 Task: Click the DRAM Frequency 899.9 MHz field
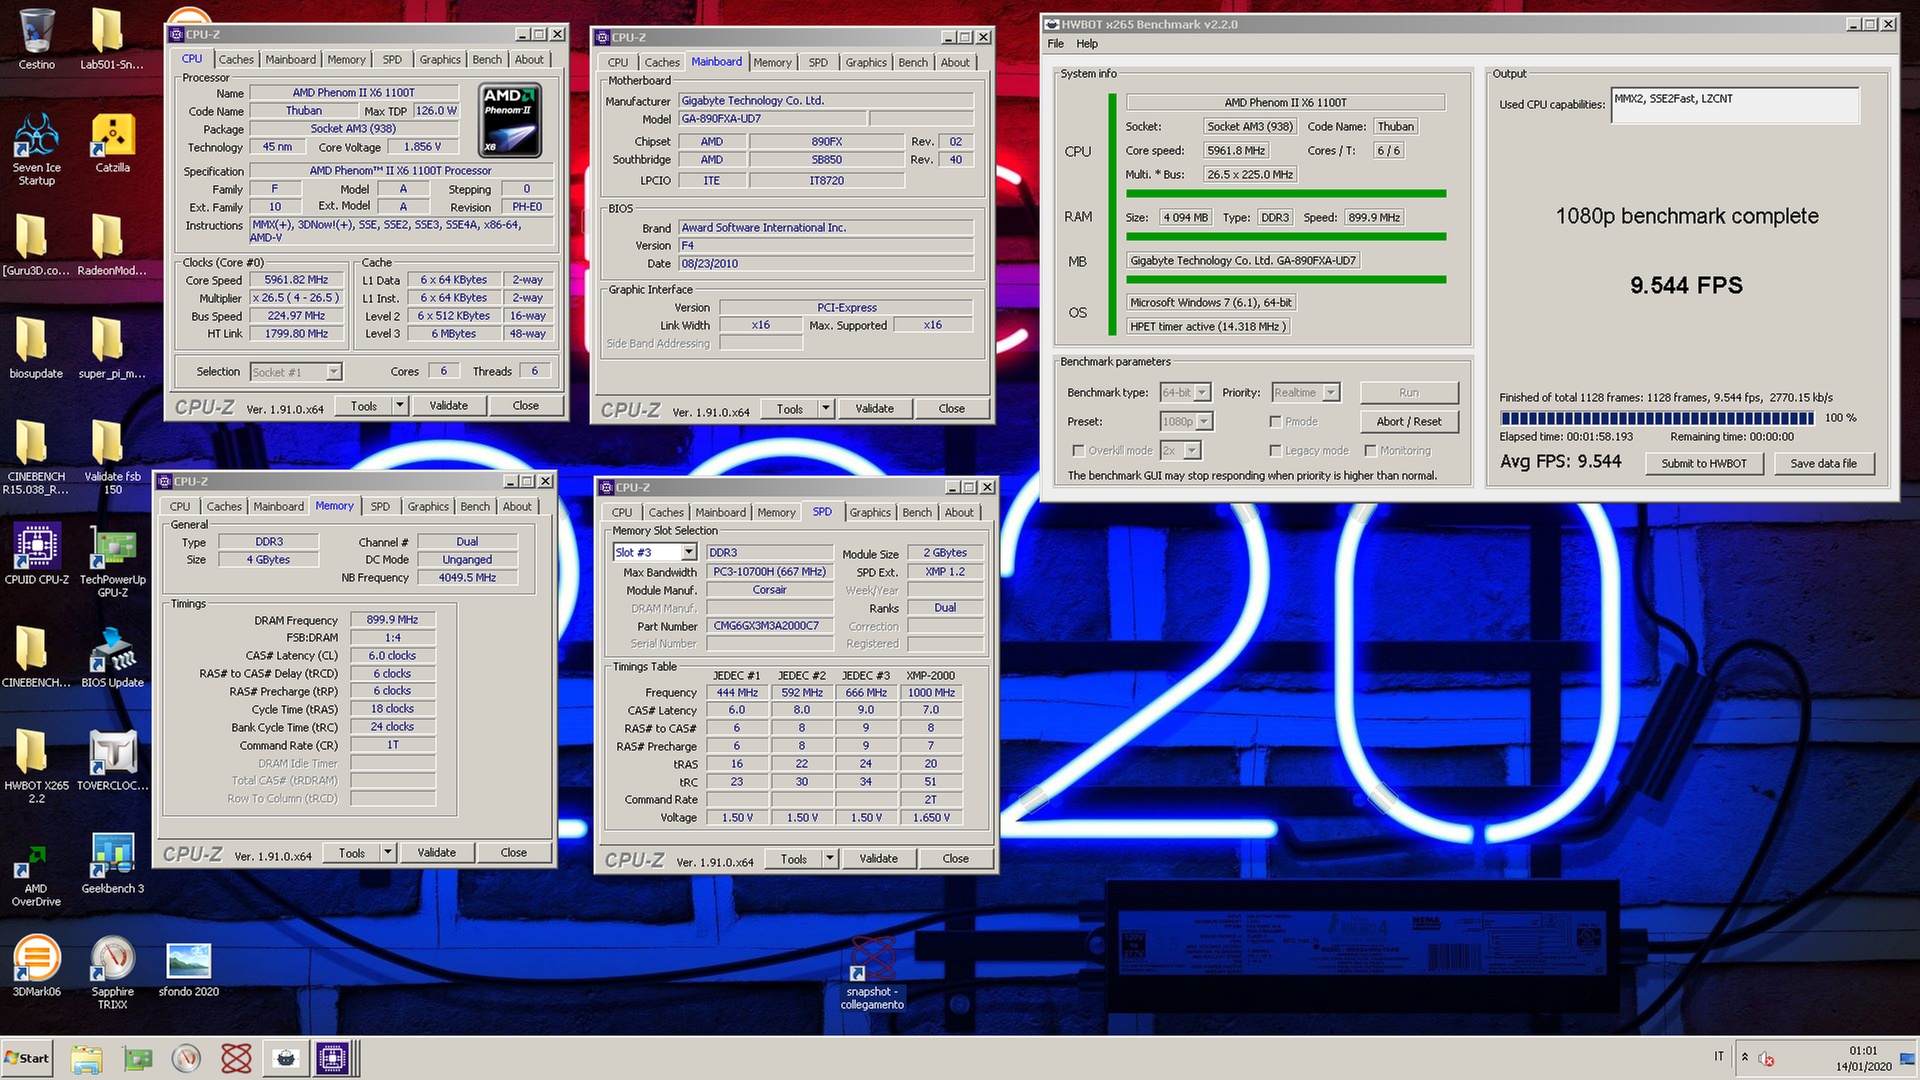(392, 620)
